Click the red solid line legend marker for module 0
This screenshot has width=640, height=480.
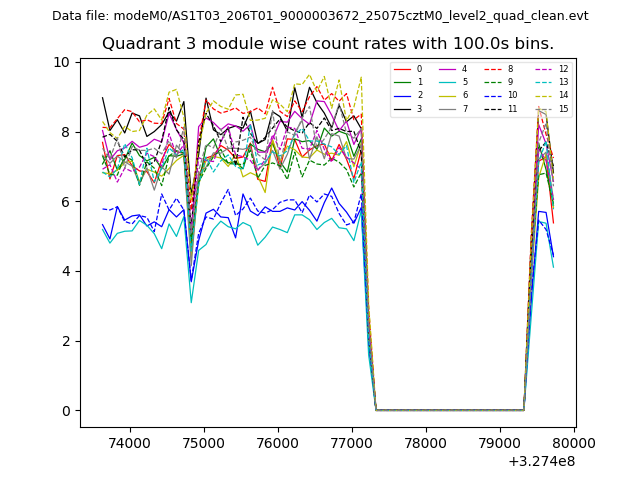pos(402,69)
